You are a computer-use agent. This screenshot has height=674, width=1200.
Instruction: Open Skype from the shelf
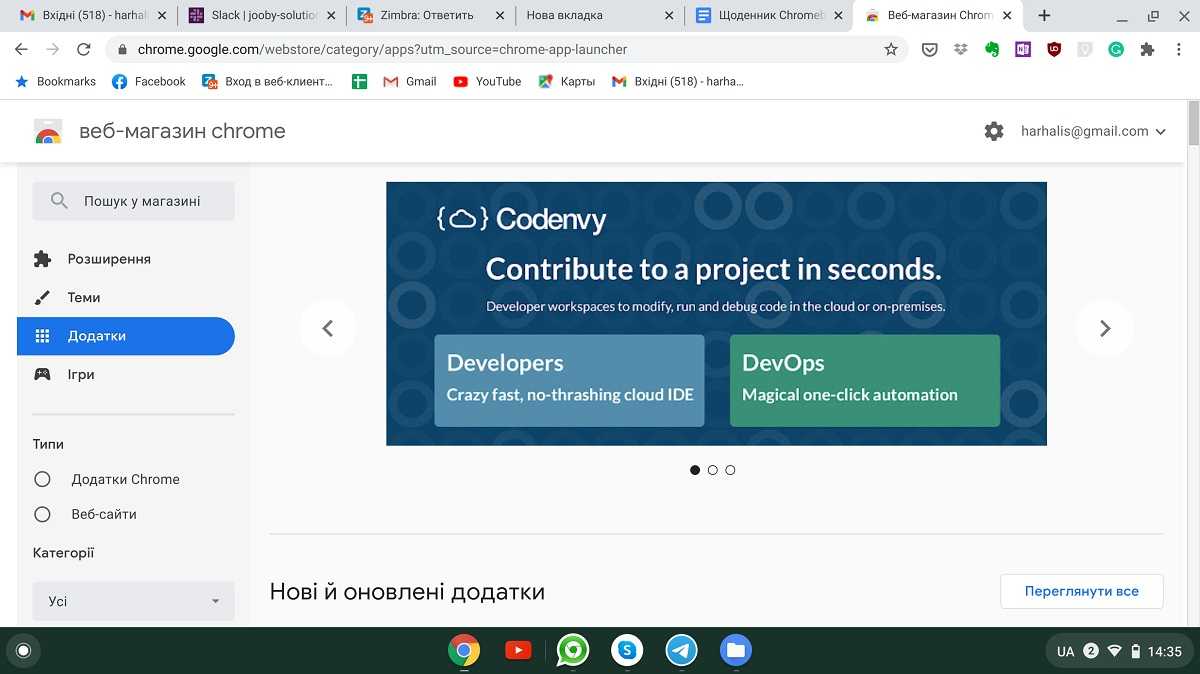pos(627,651)
